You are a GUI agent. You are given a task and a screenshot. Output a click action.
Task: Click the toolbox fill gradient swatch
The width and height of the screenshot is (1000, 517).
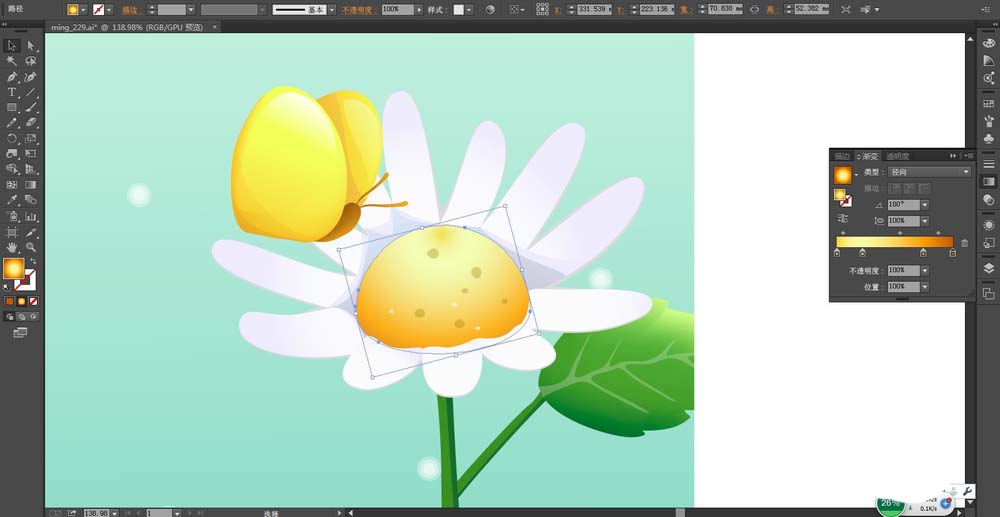[13, 268]
